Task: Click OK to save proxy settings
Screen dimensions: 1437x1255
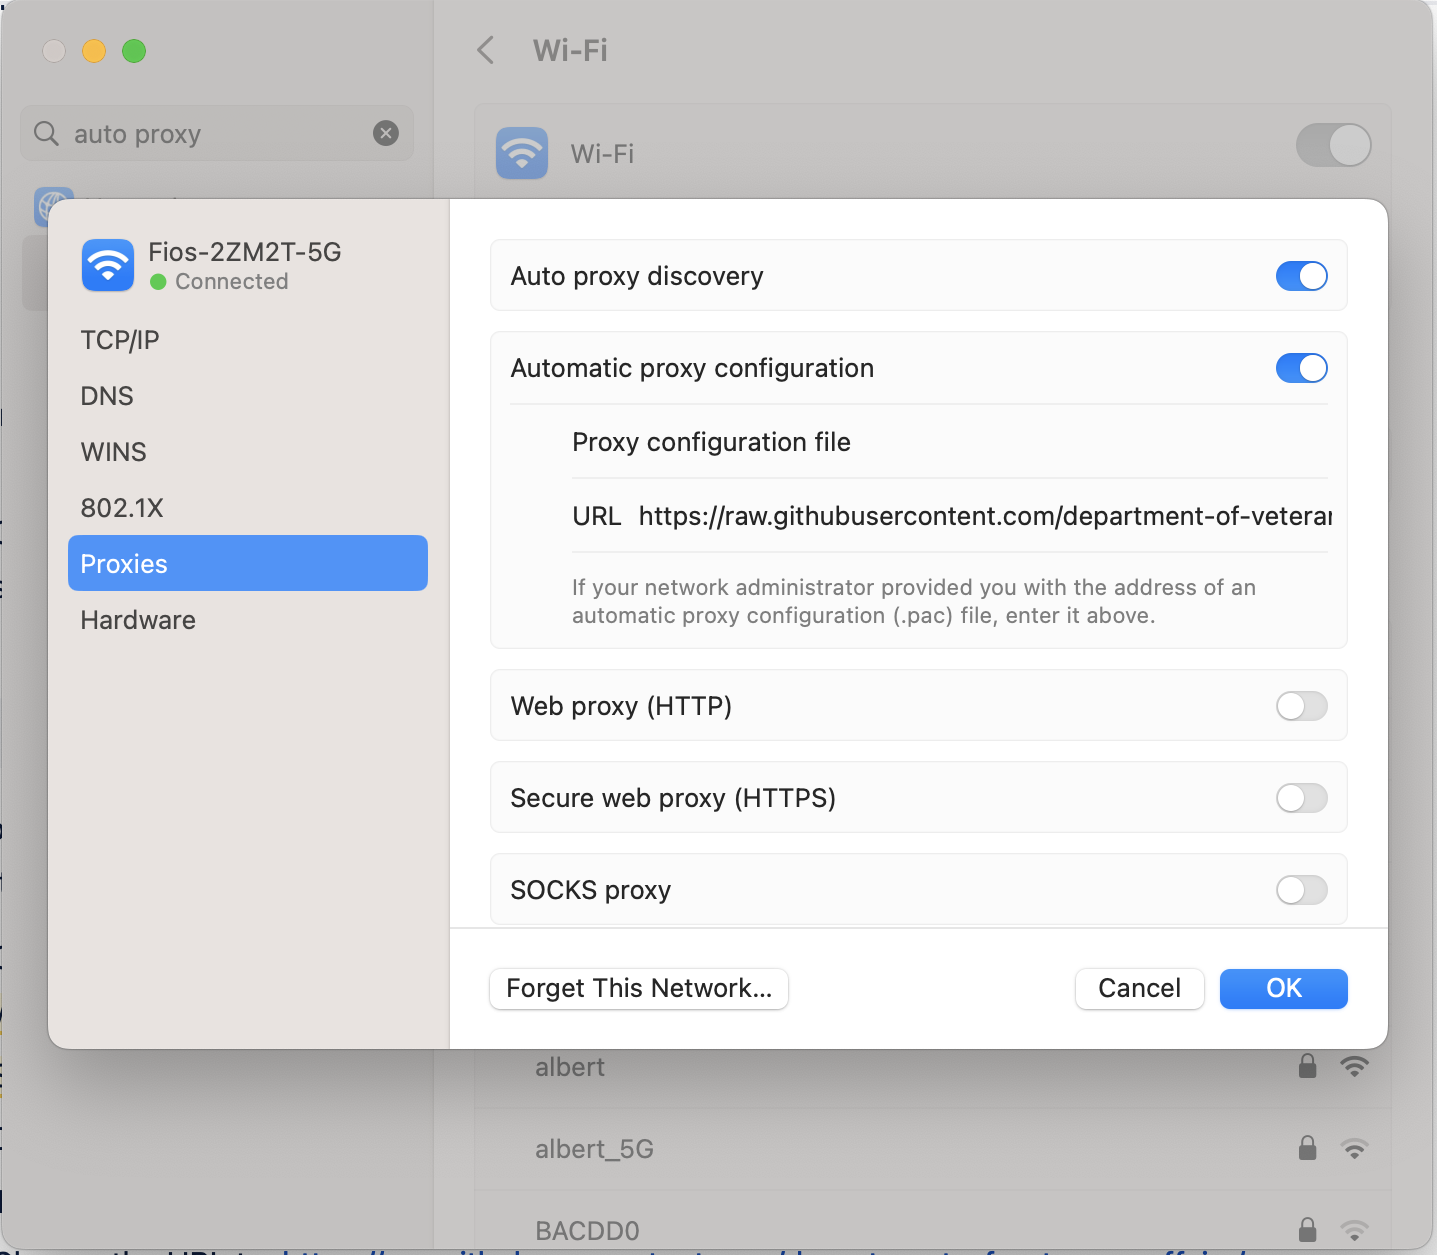Action: [1283, 988]
